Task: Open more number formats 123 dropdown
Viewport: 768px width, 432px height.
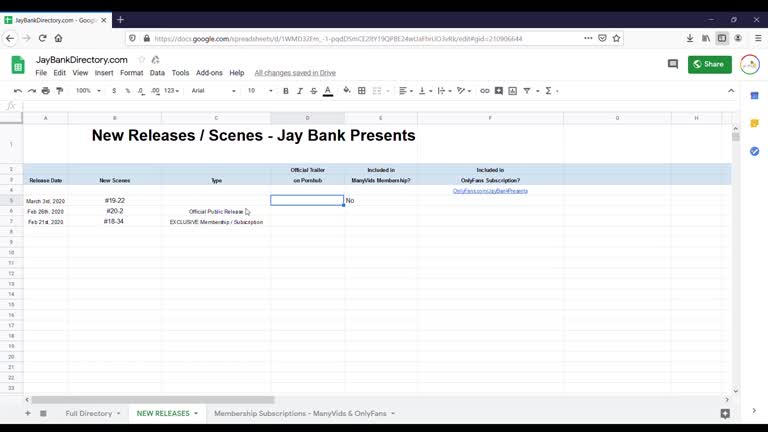Action: click(x=171, y=91)
